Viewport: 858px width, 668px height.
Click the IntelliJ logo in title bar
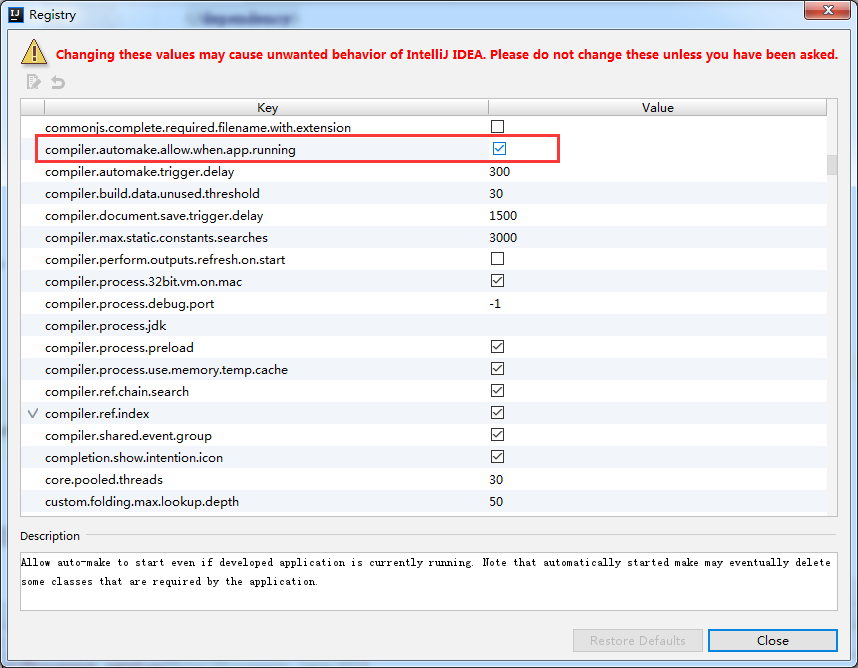(x=16, y=15)
